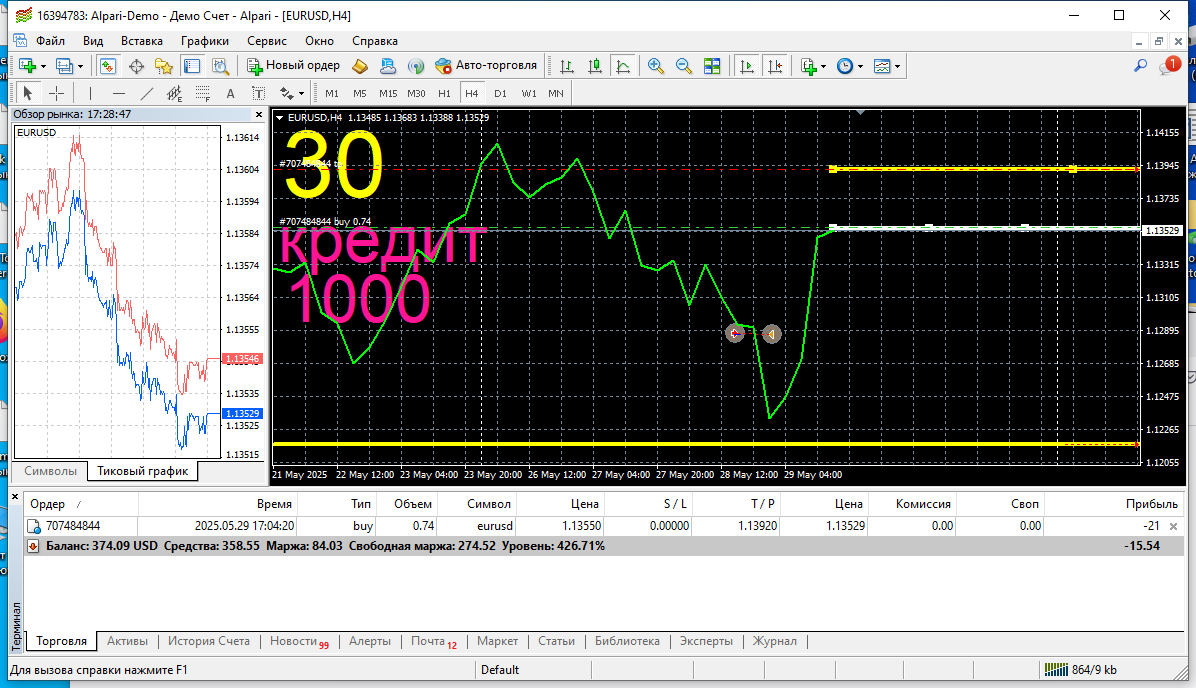The width and height of the screenshot is (1196, 688).
Task: Click order number 707484844 in the trade row
Action: [73, 526]
